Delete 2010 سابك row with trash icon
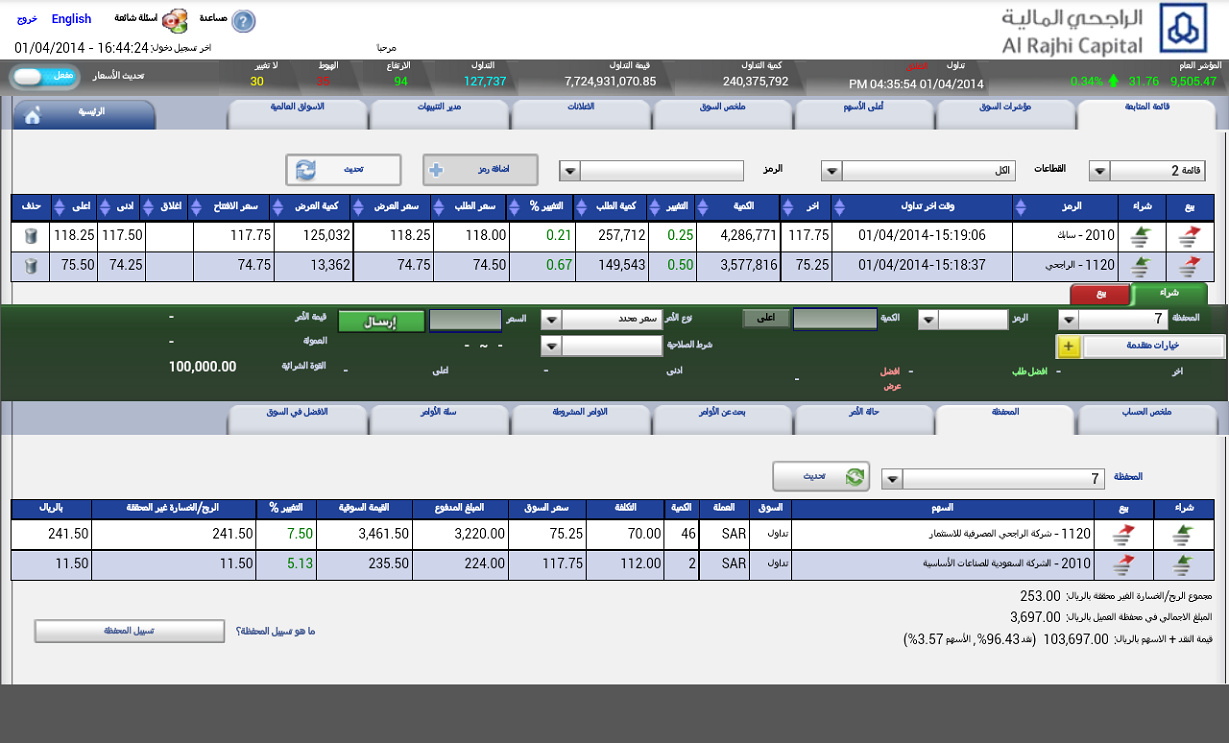This screenshot has width=1229, height=743. point(31,236)
